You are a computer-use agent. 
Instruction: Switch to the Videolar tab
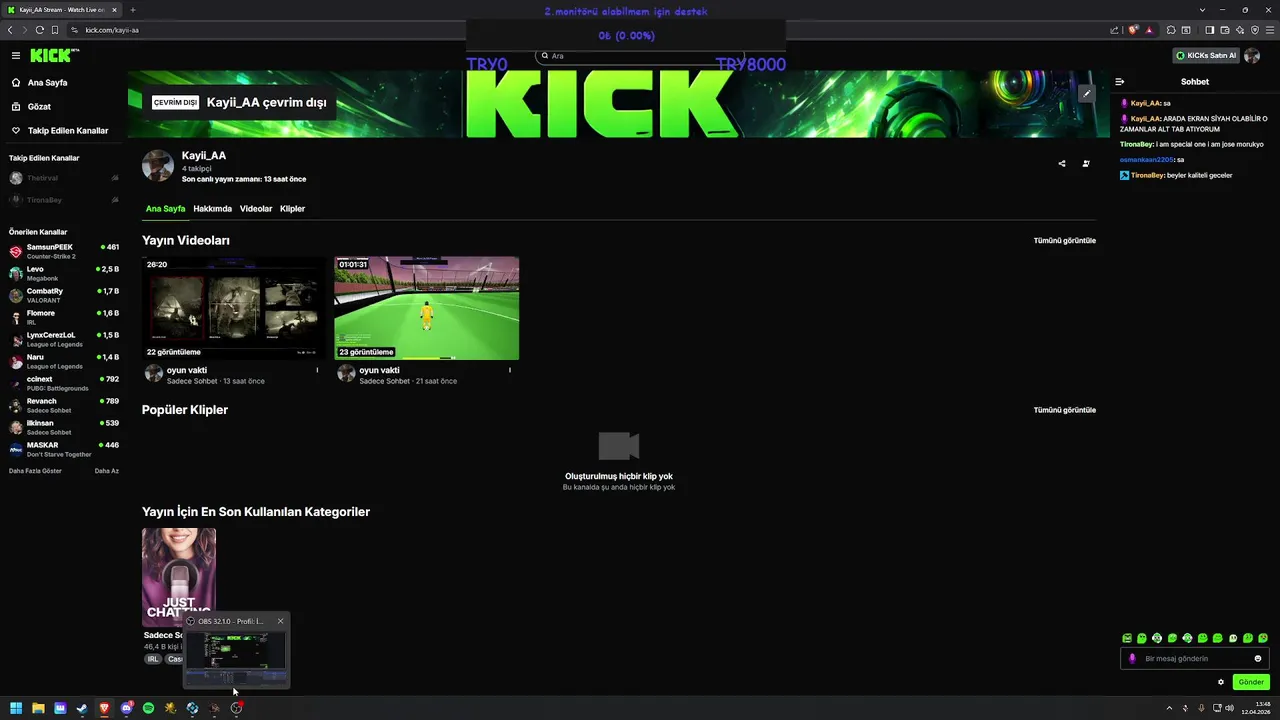click(256, 209)
